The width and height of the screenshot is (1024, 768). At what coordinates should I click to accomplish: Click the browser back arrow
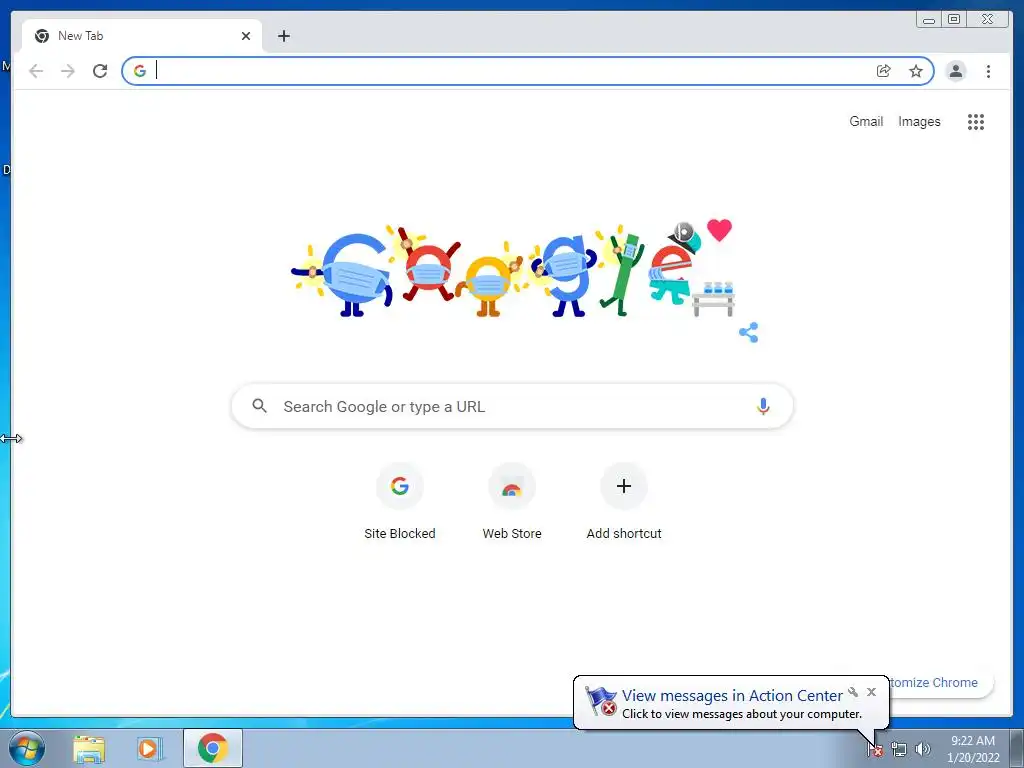[x=36, y=71]
